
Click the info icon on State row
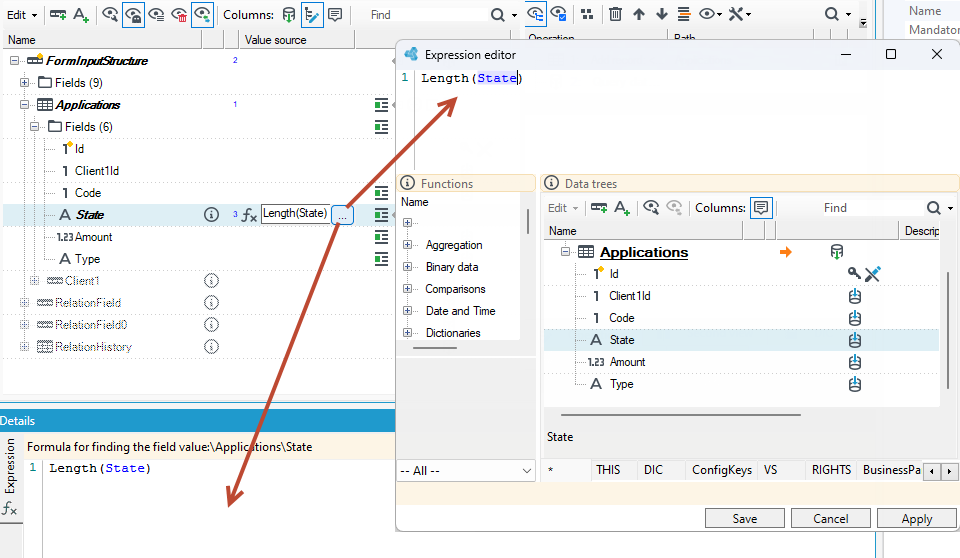click(x=211, y=214)
